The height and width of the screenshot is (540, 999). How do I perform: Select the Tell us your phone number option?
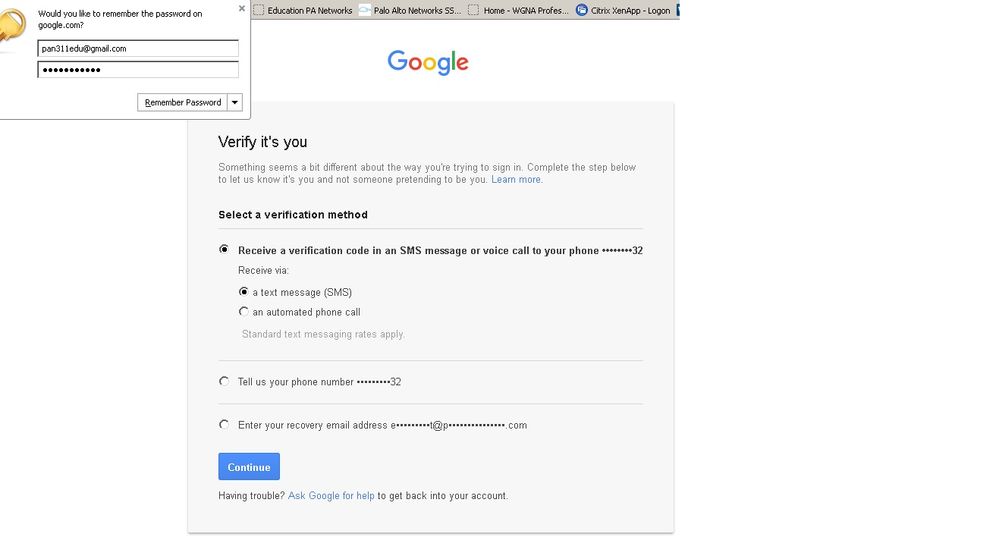224,381
